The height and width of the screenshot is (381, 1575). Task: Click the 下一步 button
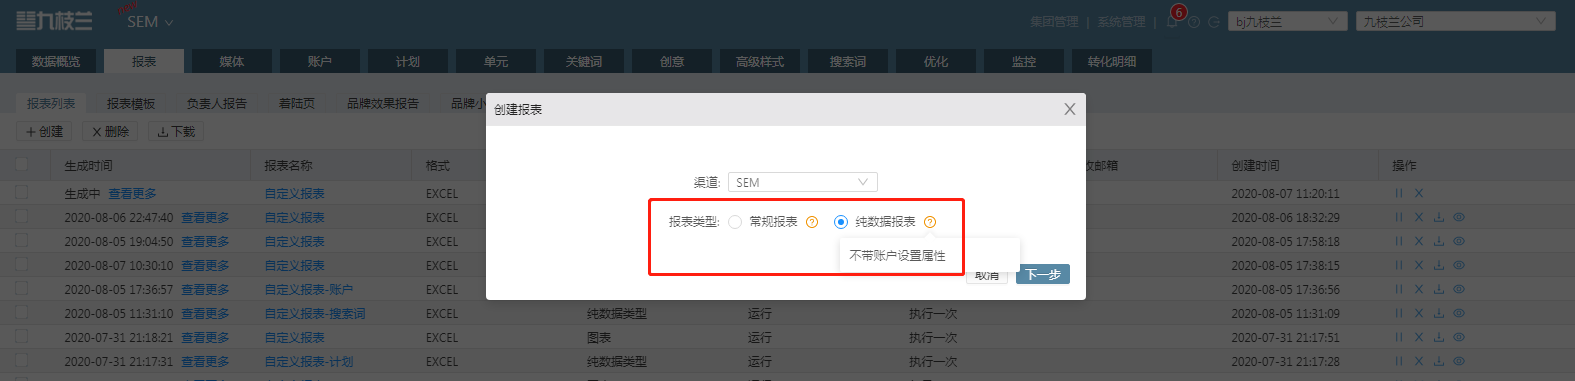[x=1043, y=274]
